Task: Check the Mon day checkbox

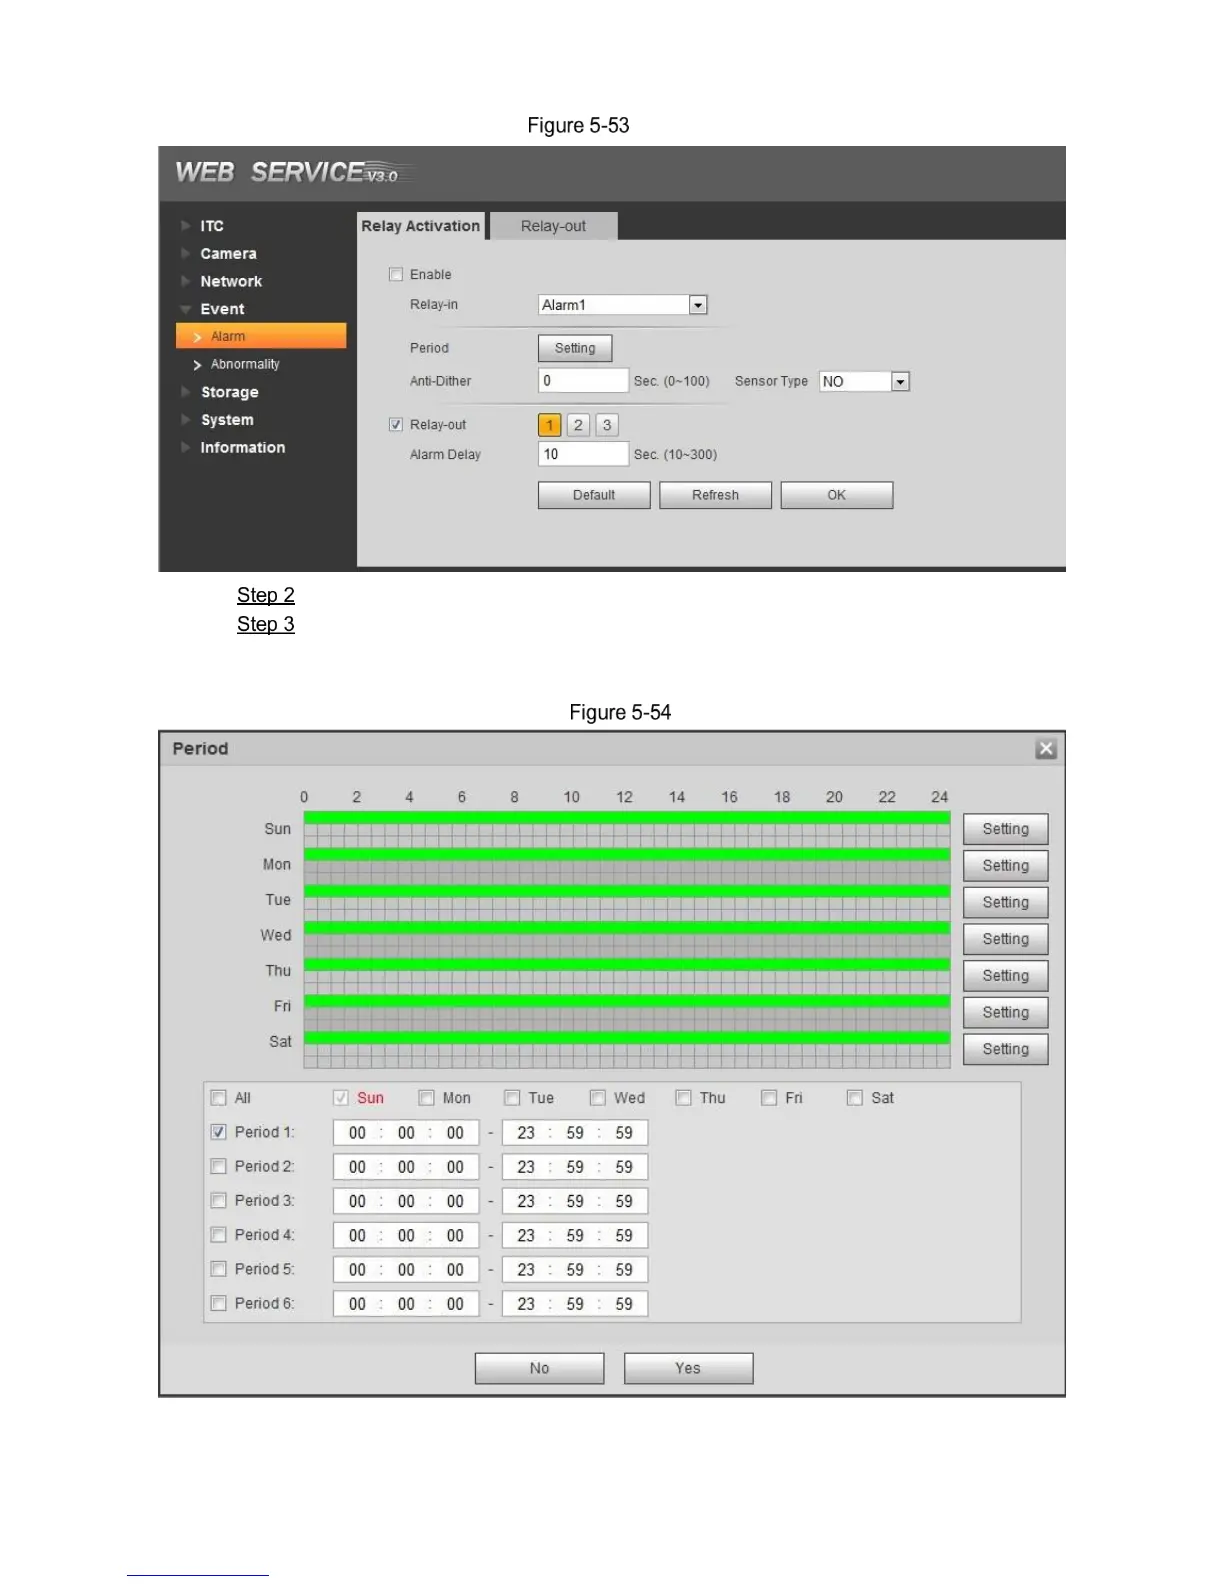Action: pos(427,1098)
